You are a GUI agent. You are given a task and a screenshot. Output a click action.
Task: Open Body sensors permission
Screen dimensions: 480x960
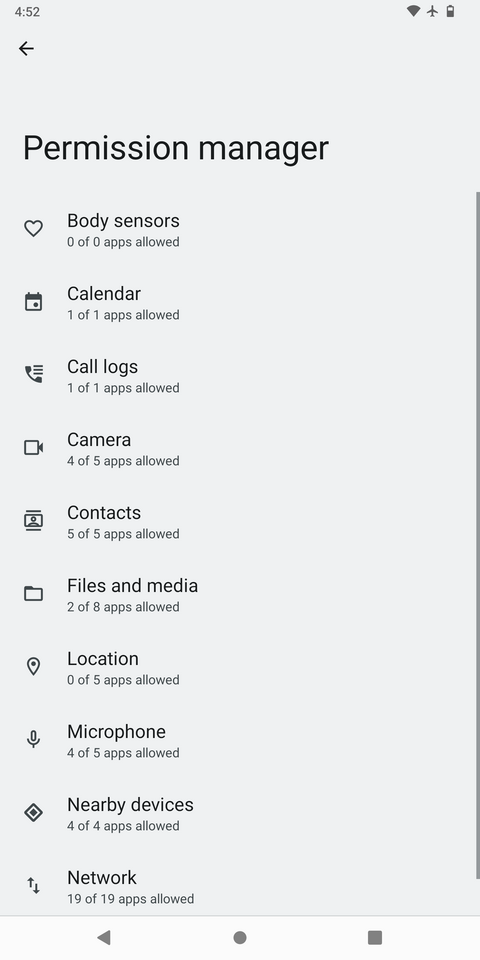[x=238, y=230]
